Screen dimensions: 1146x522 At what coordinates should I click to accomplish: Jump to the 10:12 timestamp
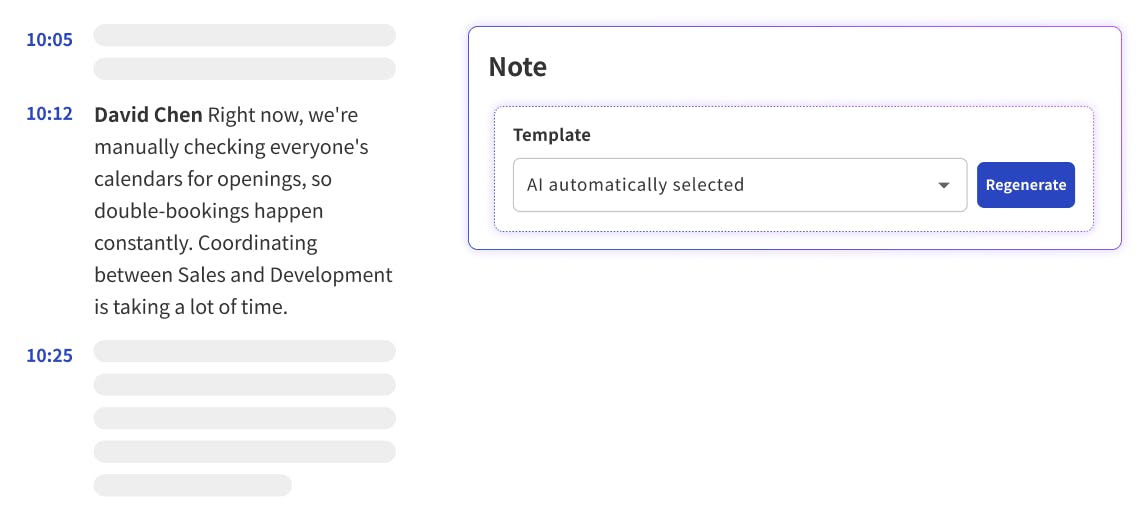click(x=49, y=114)
